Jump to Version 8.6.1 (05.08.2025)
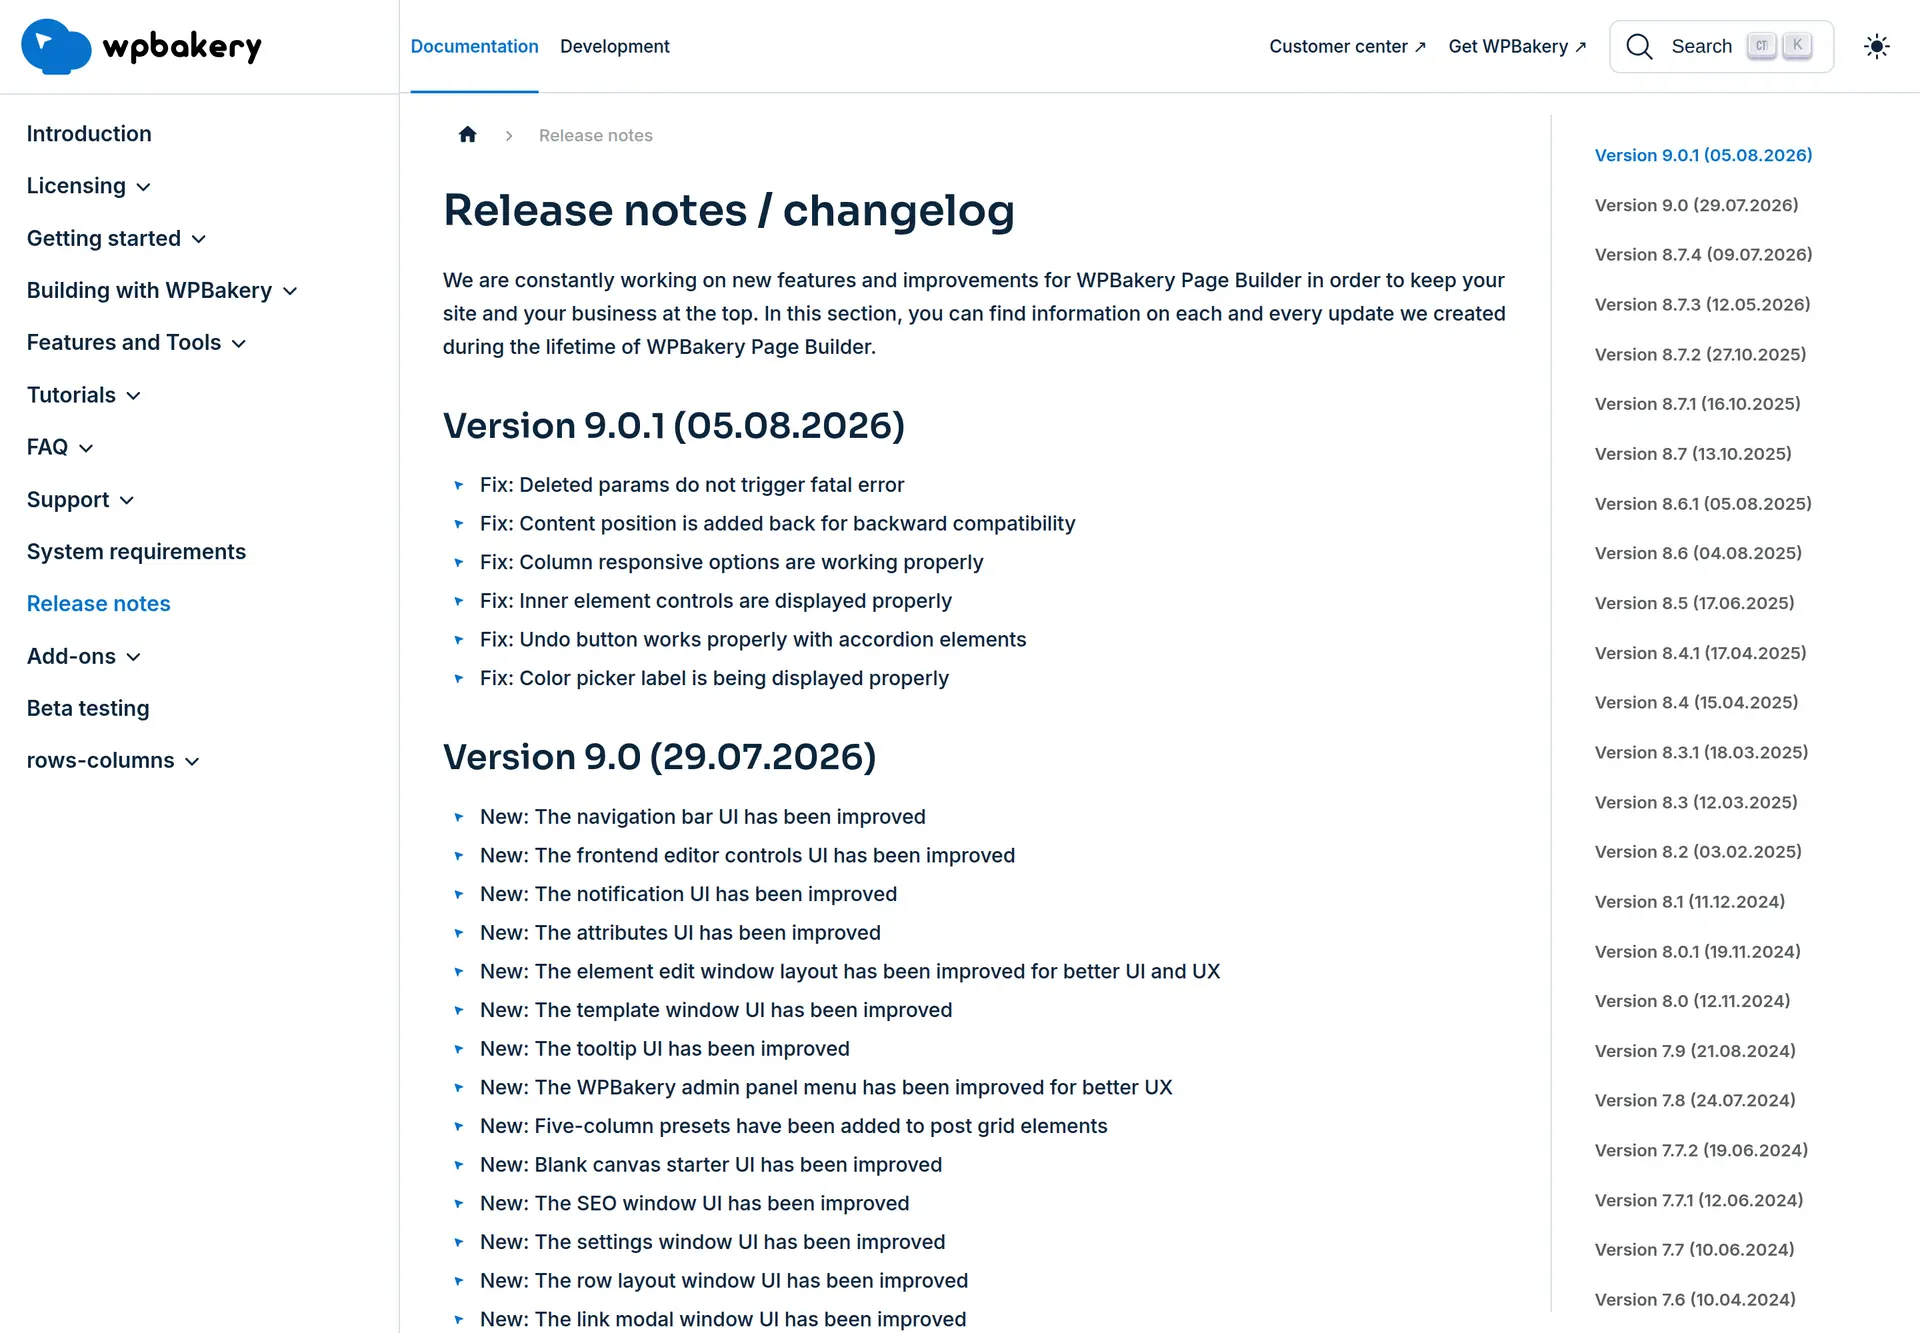This screenshot has height=1333, width=1920. (1703, 503)
